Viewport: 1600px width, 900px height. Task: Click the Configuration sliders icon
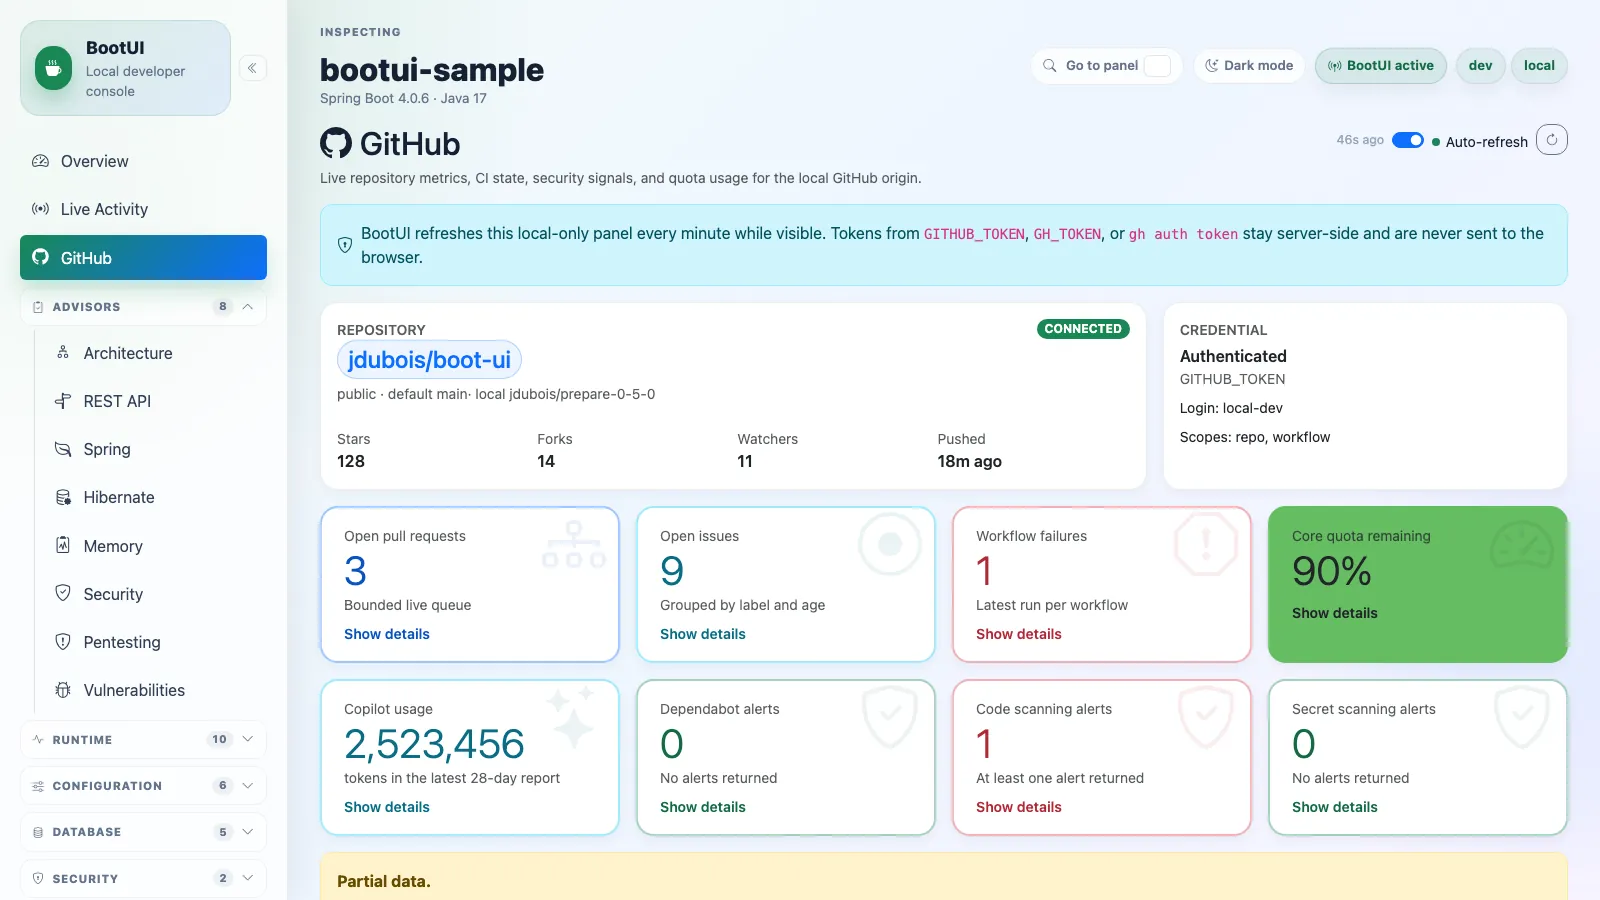[38, 786]
